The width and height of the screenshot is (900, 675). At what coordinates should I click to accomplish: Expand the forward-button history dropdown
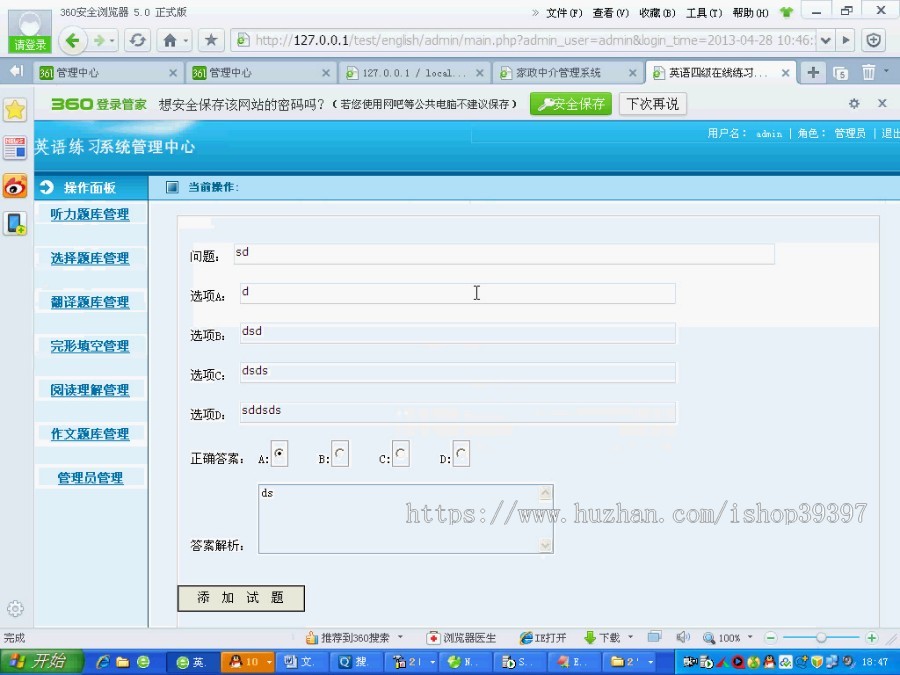tap(112, 41)
